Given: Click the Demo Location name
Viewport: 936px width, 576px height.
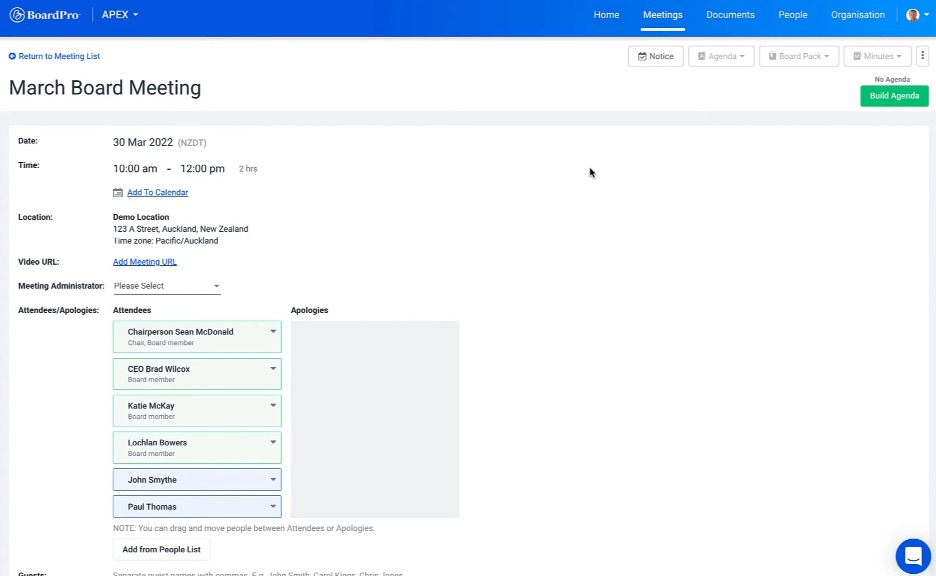Looking at the screenshot, I should [x=141, y=217].
